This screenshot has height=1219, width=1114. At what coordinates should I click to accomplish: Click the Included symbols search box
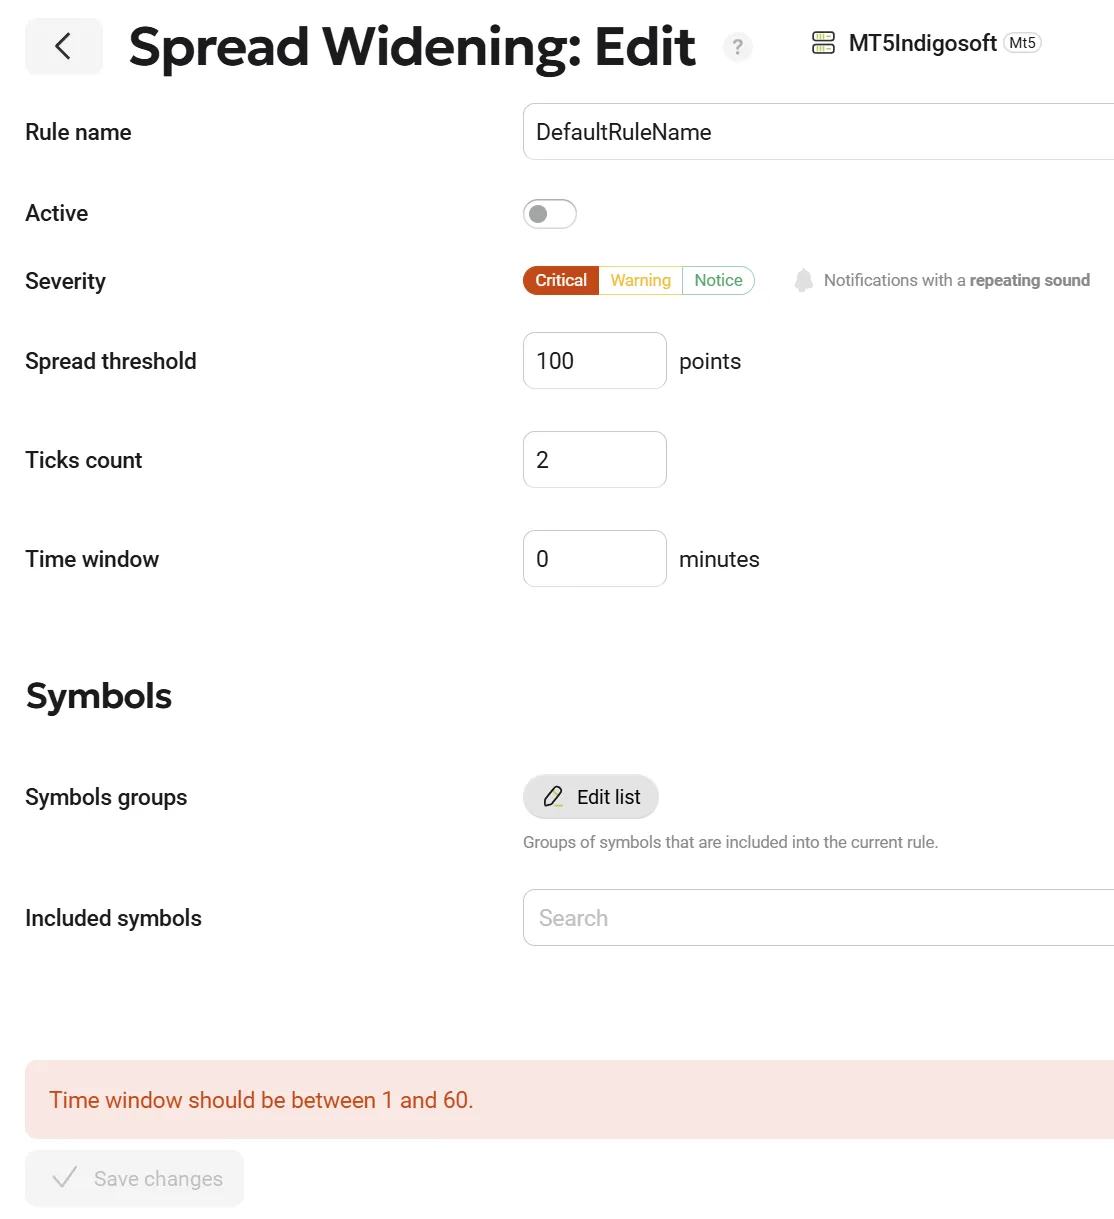pyautogui.click(x=818, y=918)
